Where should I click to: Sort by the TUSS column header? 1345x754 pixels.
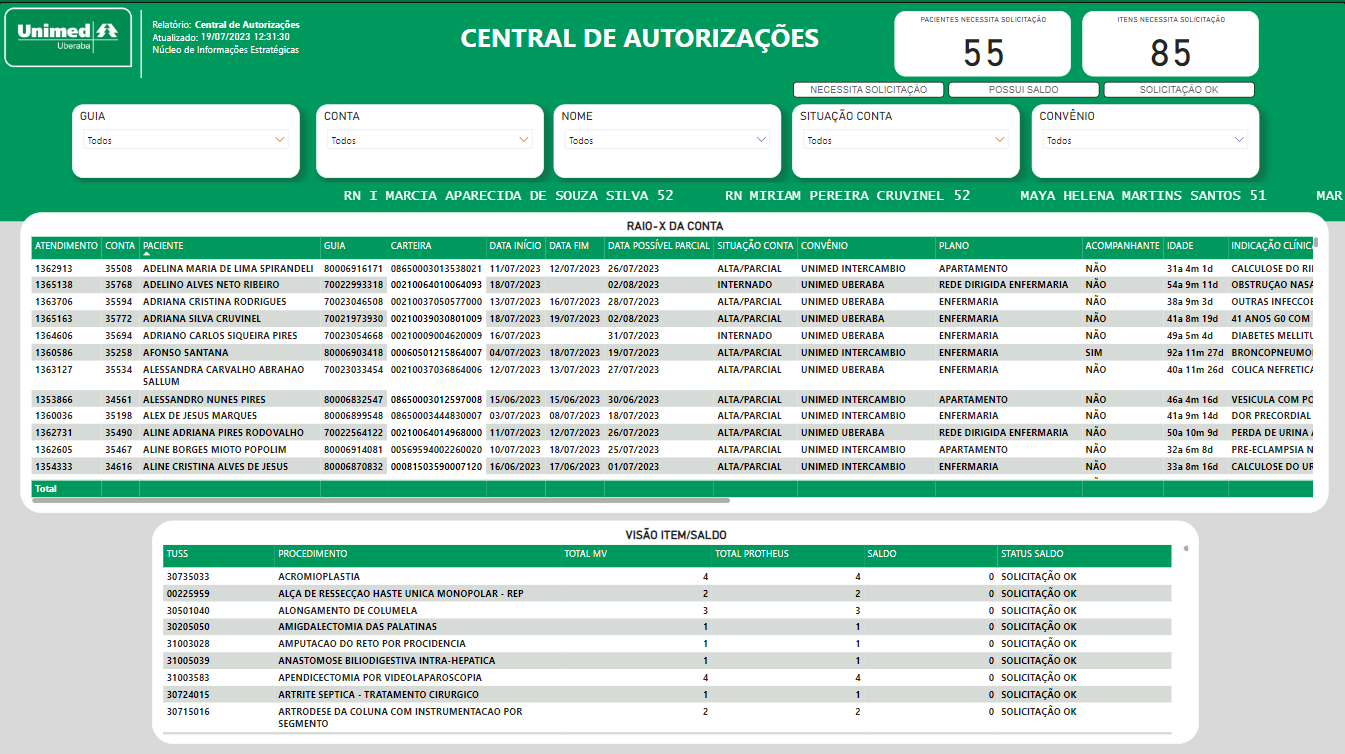[x=178, y=554]
